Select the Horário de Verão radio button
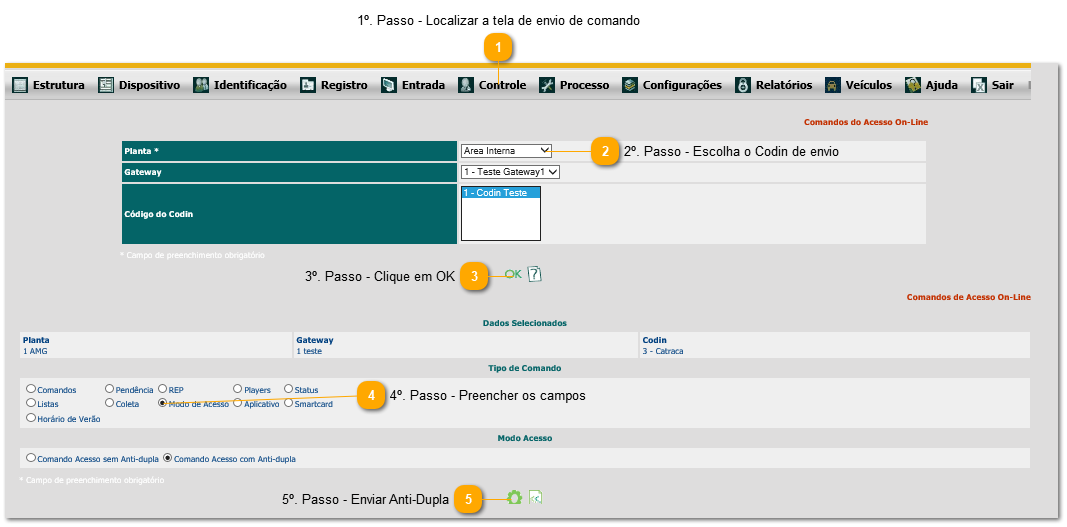1067x527 pixels. coord(31,418)
